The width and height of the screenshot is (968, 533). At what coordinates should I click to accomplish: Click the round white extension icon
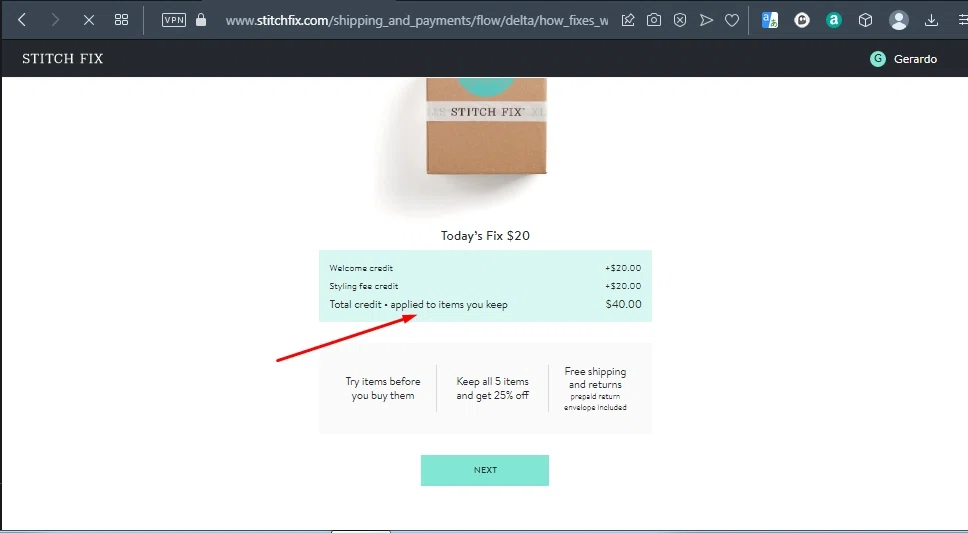(802, 20)
